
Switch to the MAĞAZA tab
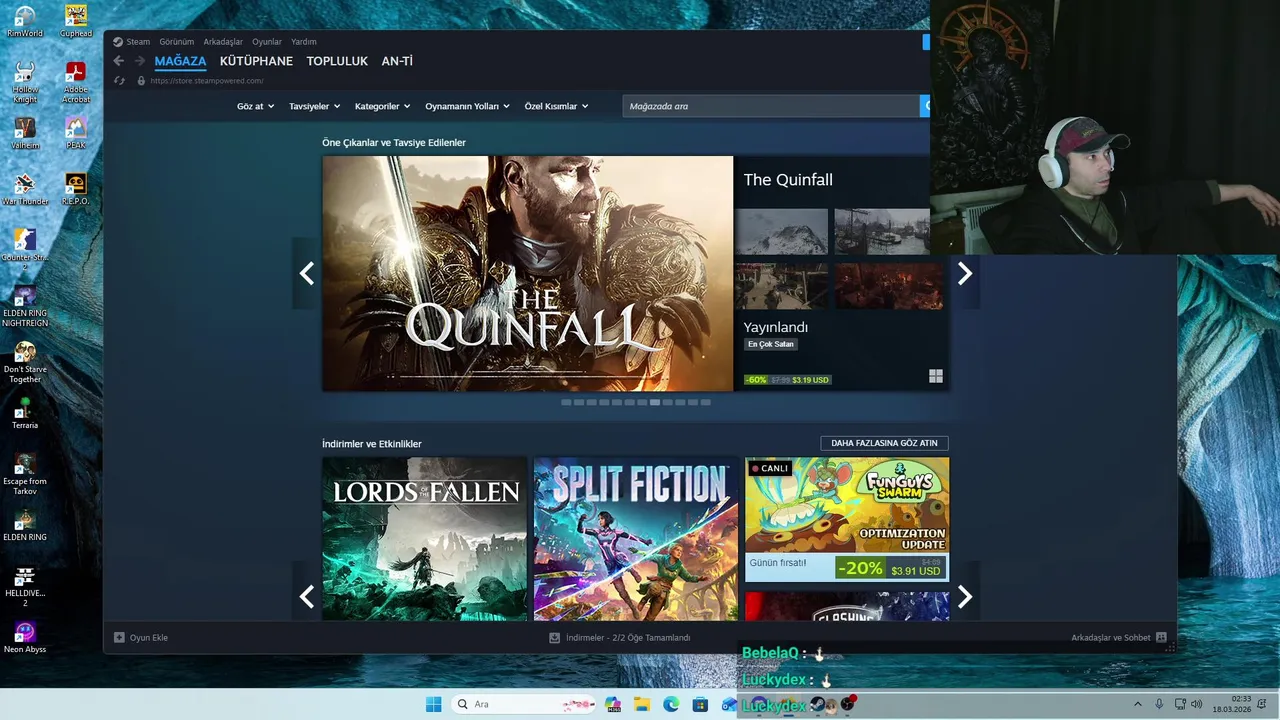coord(180,61)
